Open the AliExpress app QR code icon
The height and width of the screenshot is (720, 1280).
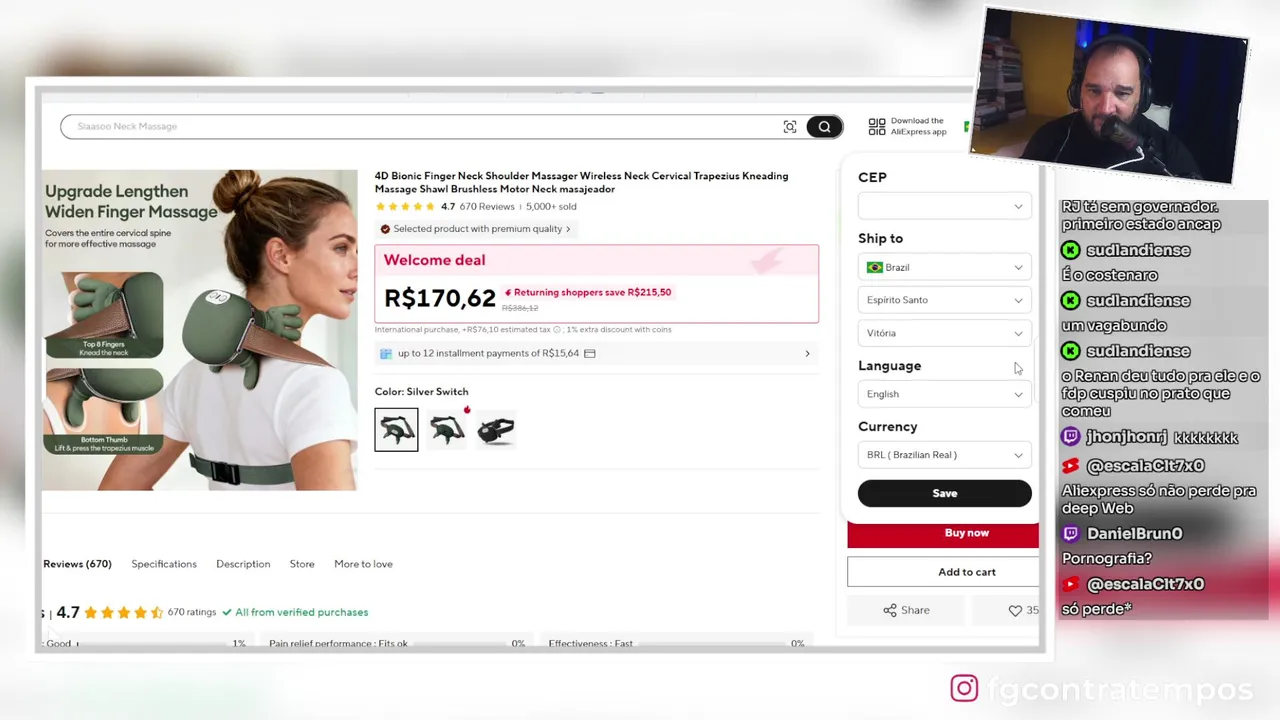(x=877, y=126)
